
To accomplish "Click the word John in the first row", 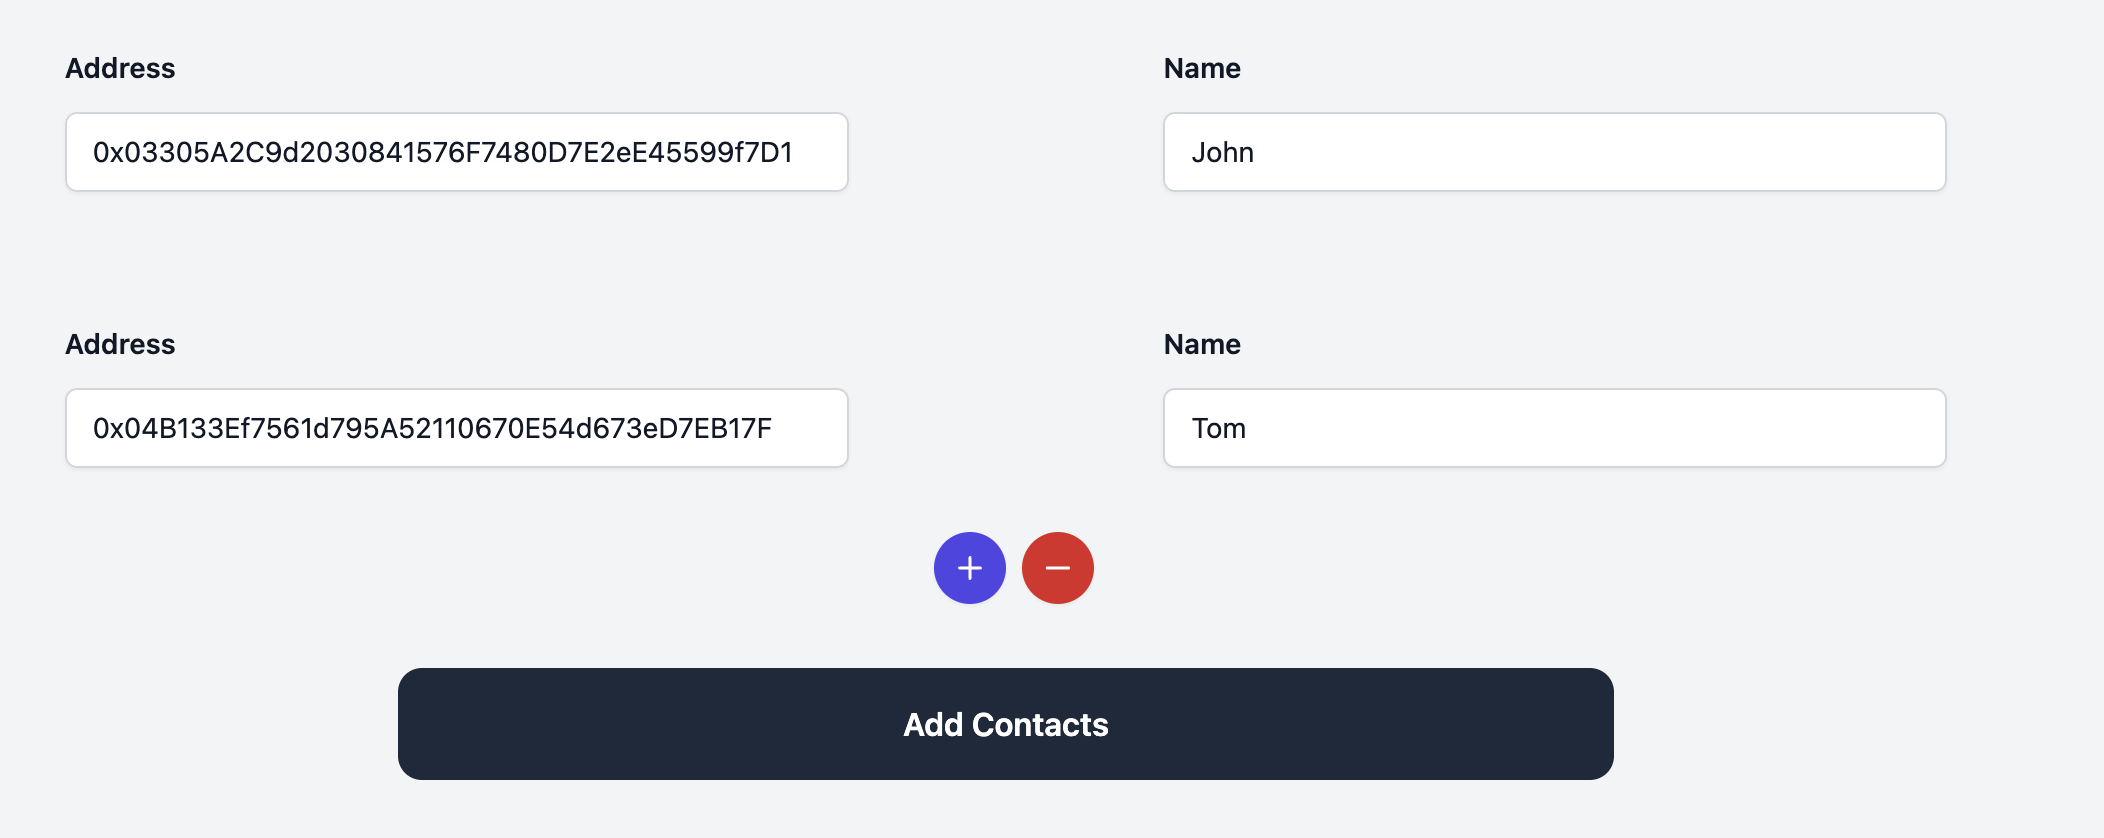I will pyautogui.click(x=1222, y=152).
